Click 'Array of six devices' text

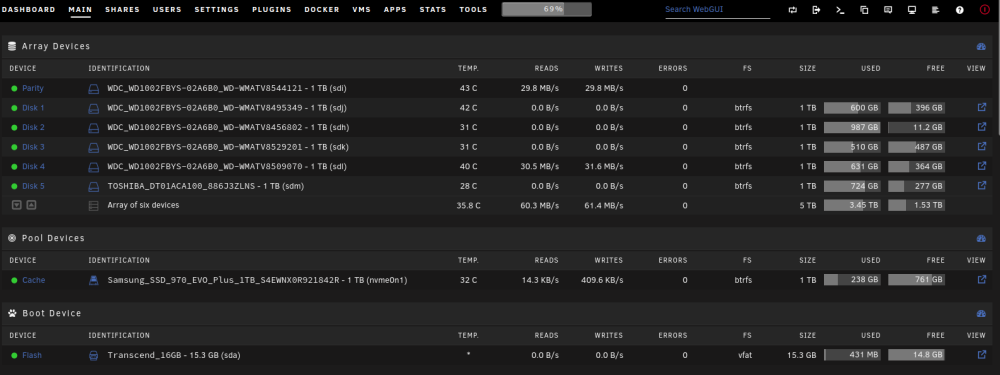click(143, 205)
